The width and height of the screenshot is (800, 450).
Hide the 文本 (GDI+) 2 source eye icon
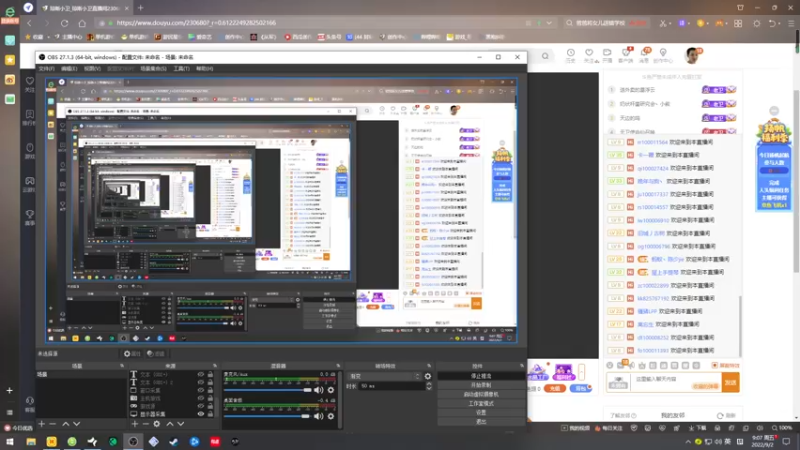tap(201, 382)
